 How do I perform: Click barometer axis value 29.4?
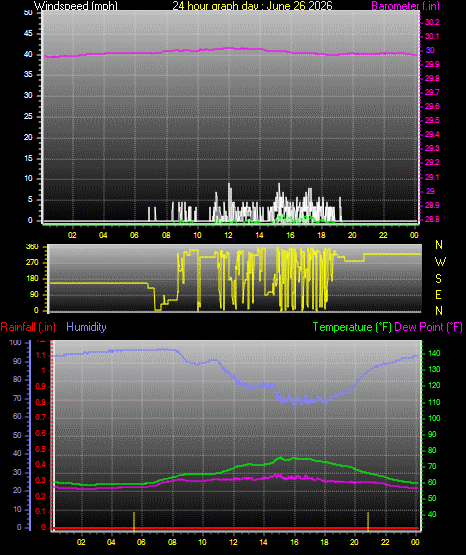[x=432, y=134]
